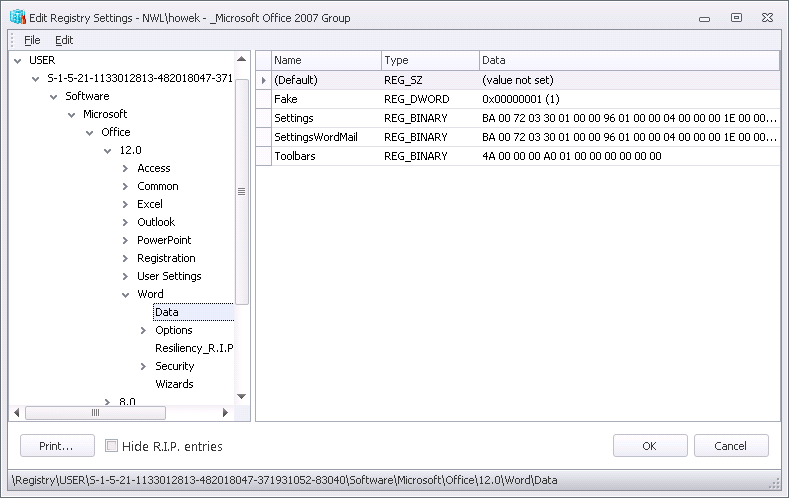
Task: Select the Resiliency_R.I.P key
Action: (194, 348)
